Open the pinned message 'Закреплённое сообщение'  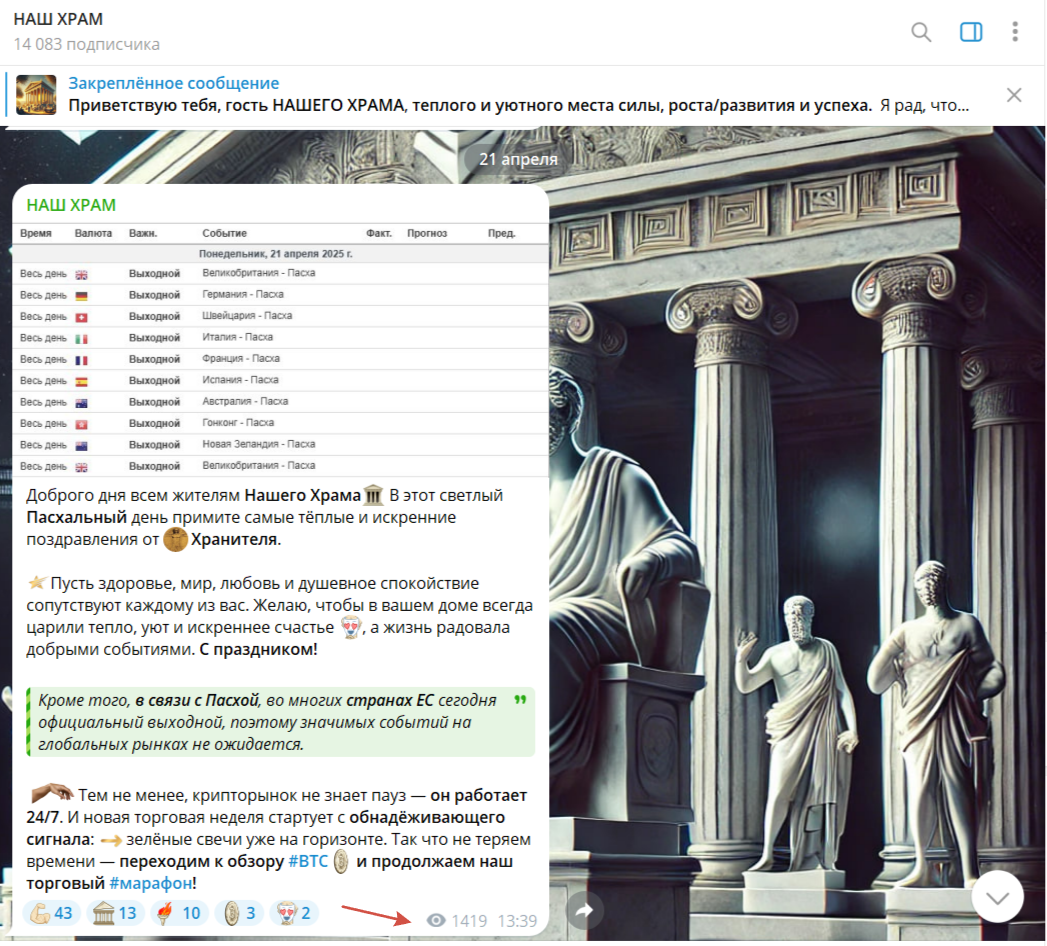point(174,83)
